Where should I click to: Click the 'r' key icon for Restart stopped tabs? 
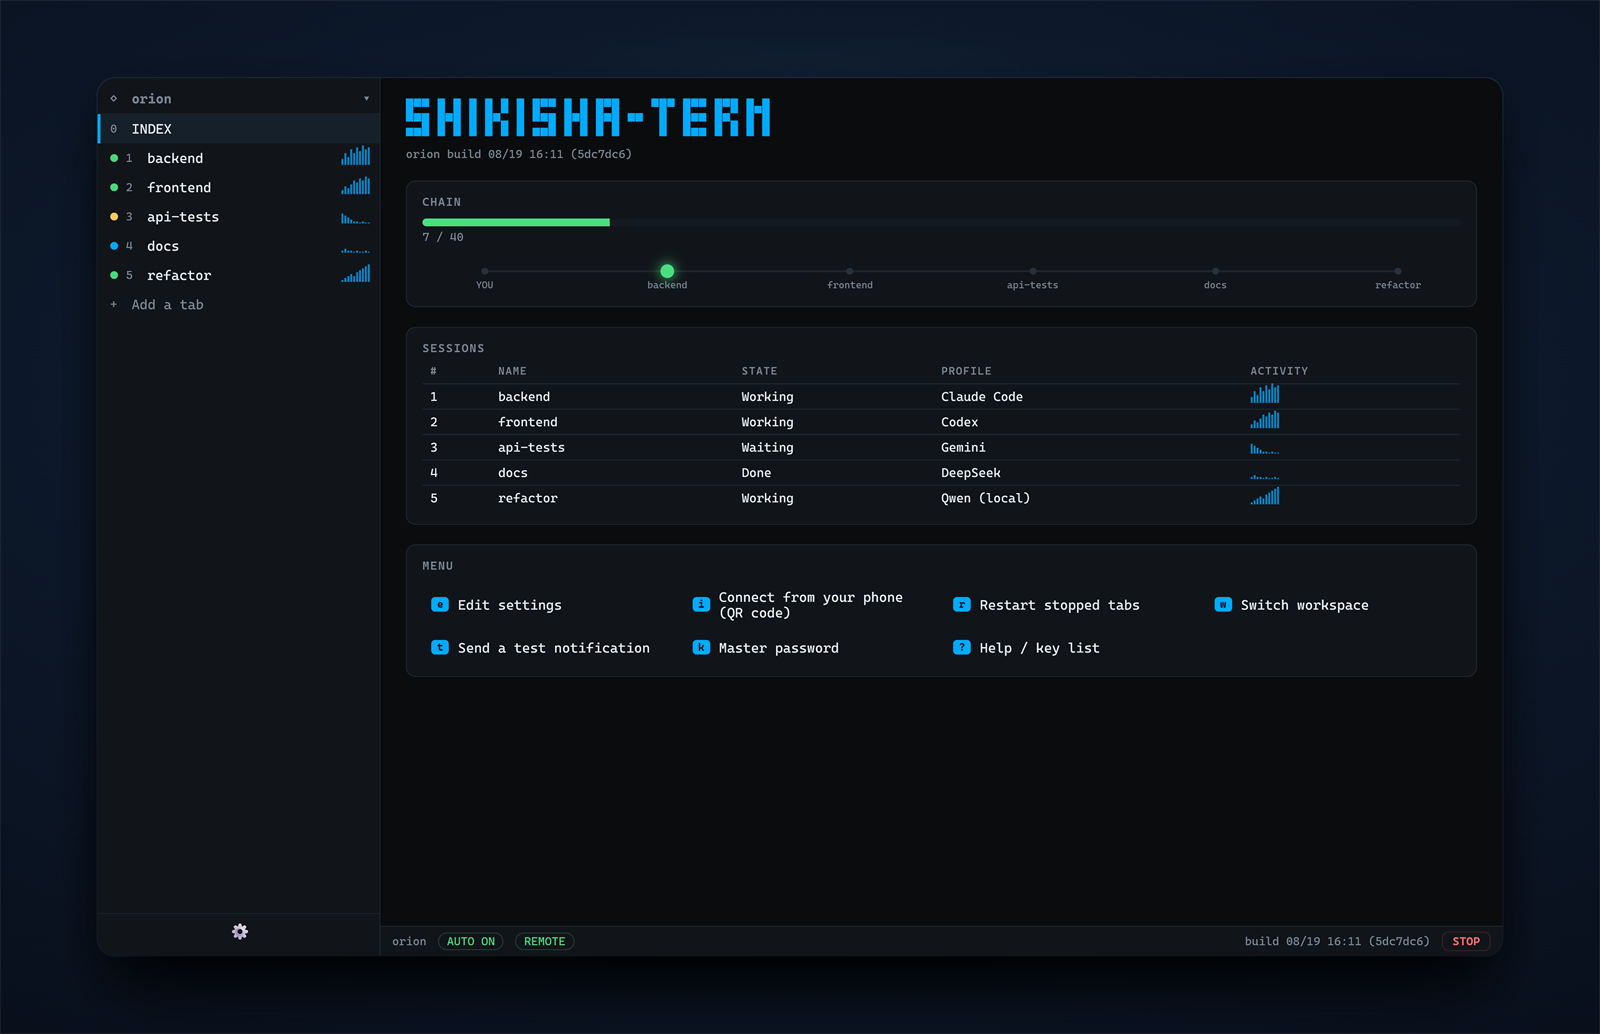962,604
